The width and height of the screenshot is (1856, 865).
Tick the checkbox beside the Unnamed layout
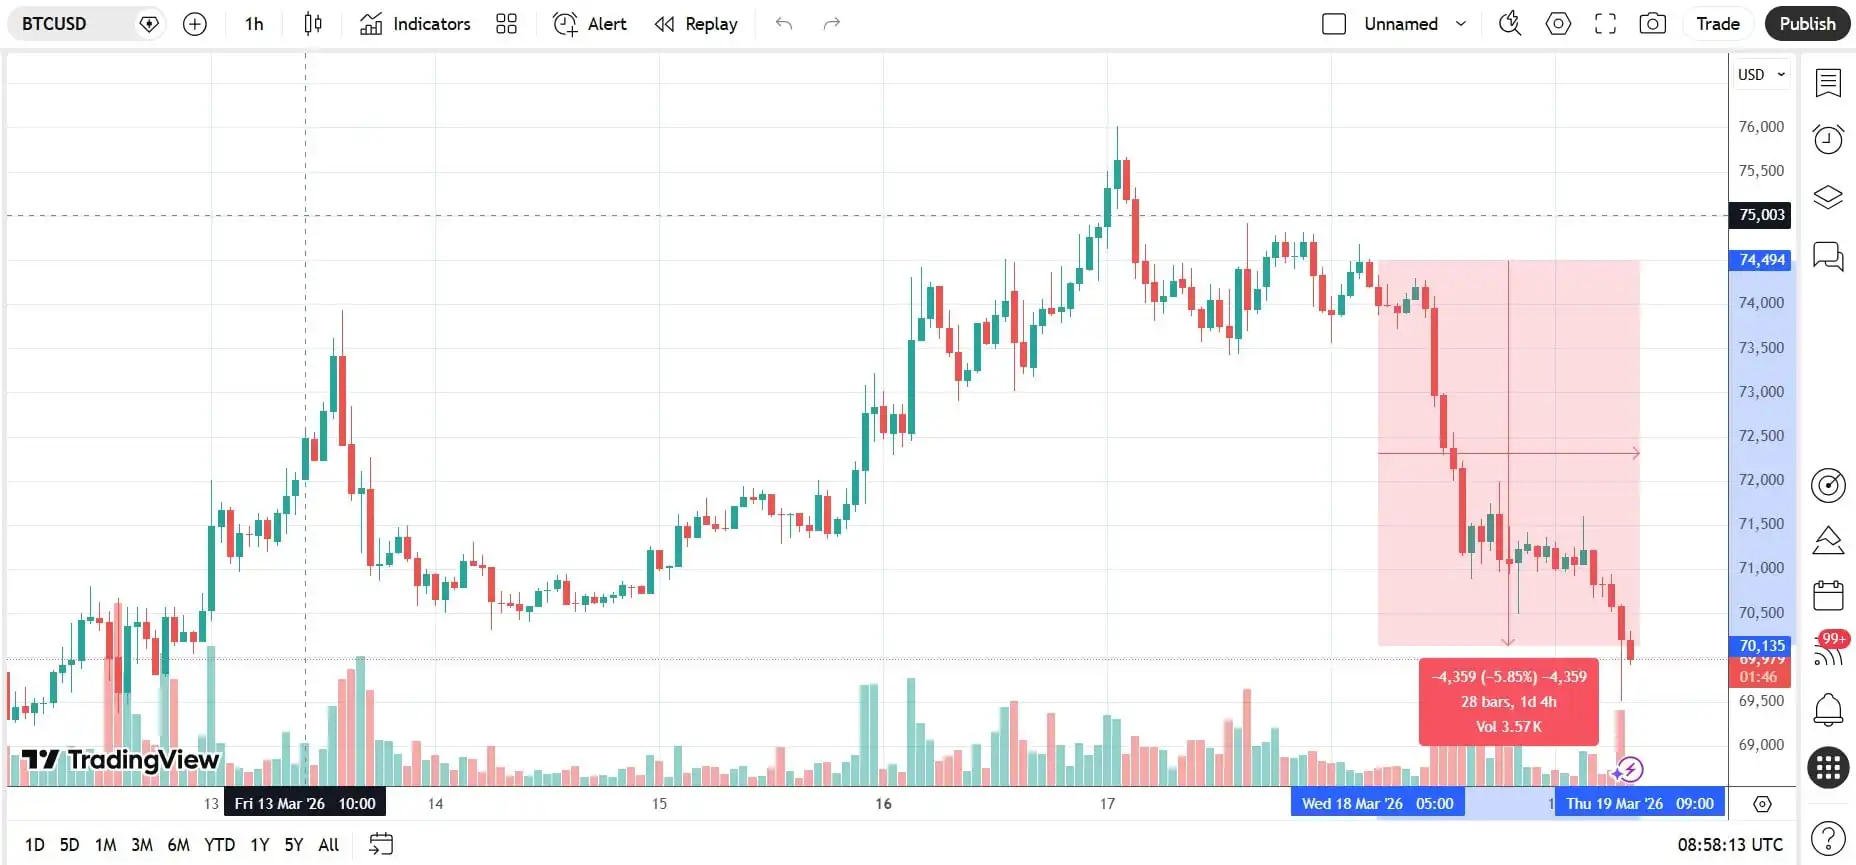point(1334,23)
